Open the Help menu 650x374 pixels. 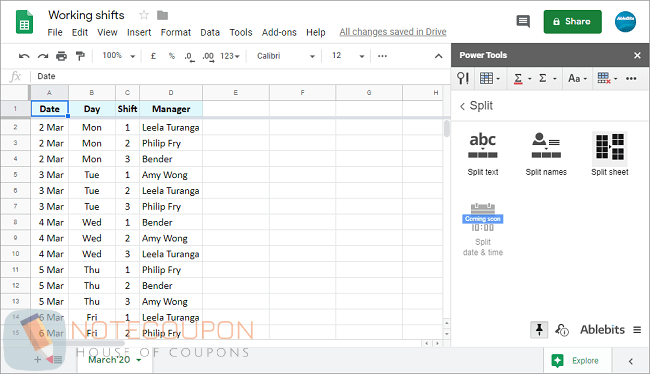[315, 32]
